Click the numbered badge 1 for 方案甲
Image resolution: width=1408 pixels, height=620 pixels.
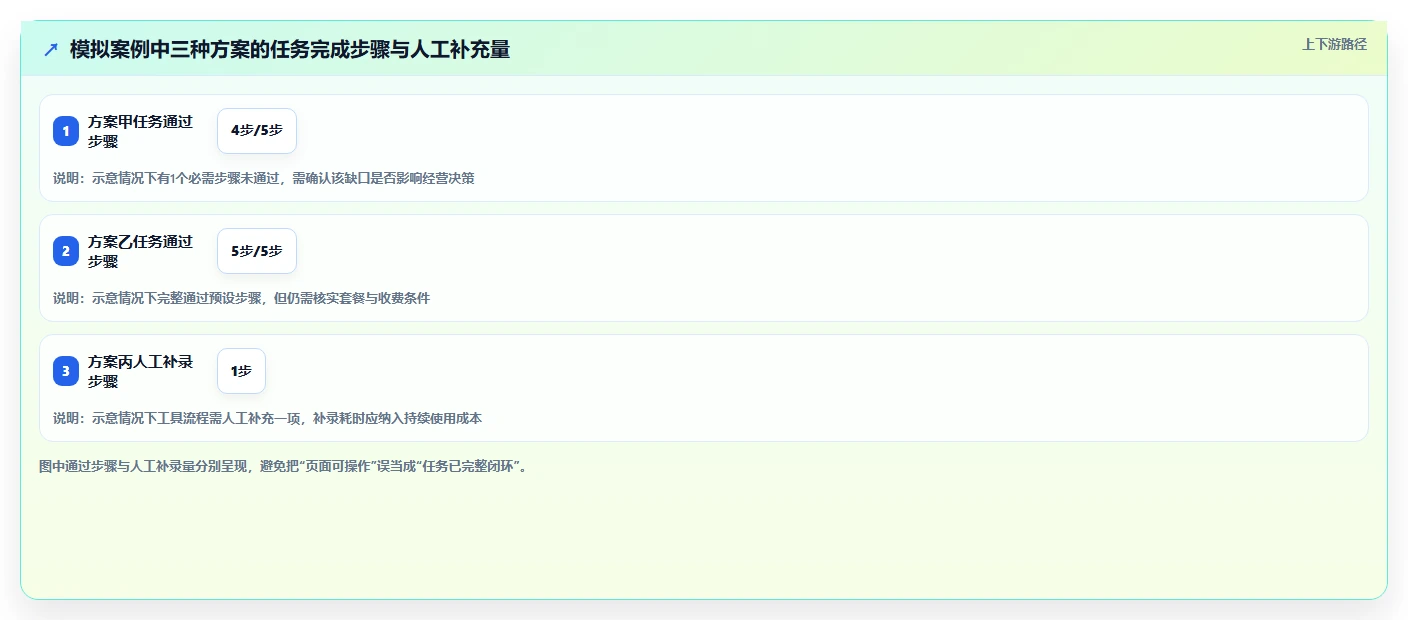[66, 131]
